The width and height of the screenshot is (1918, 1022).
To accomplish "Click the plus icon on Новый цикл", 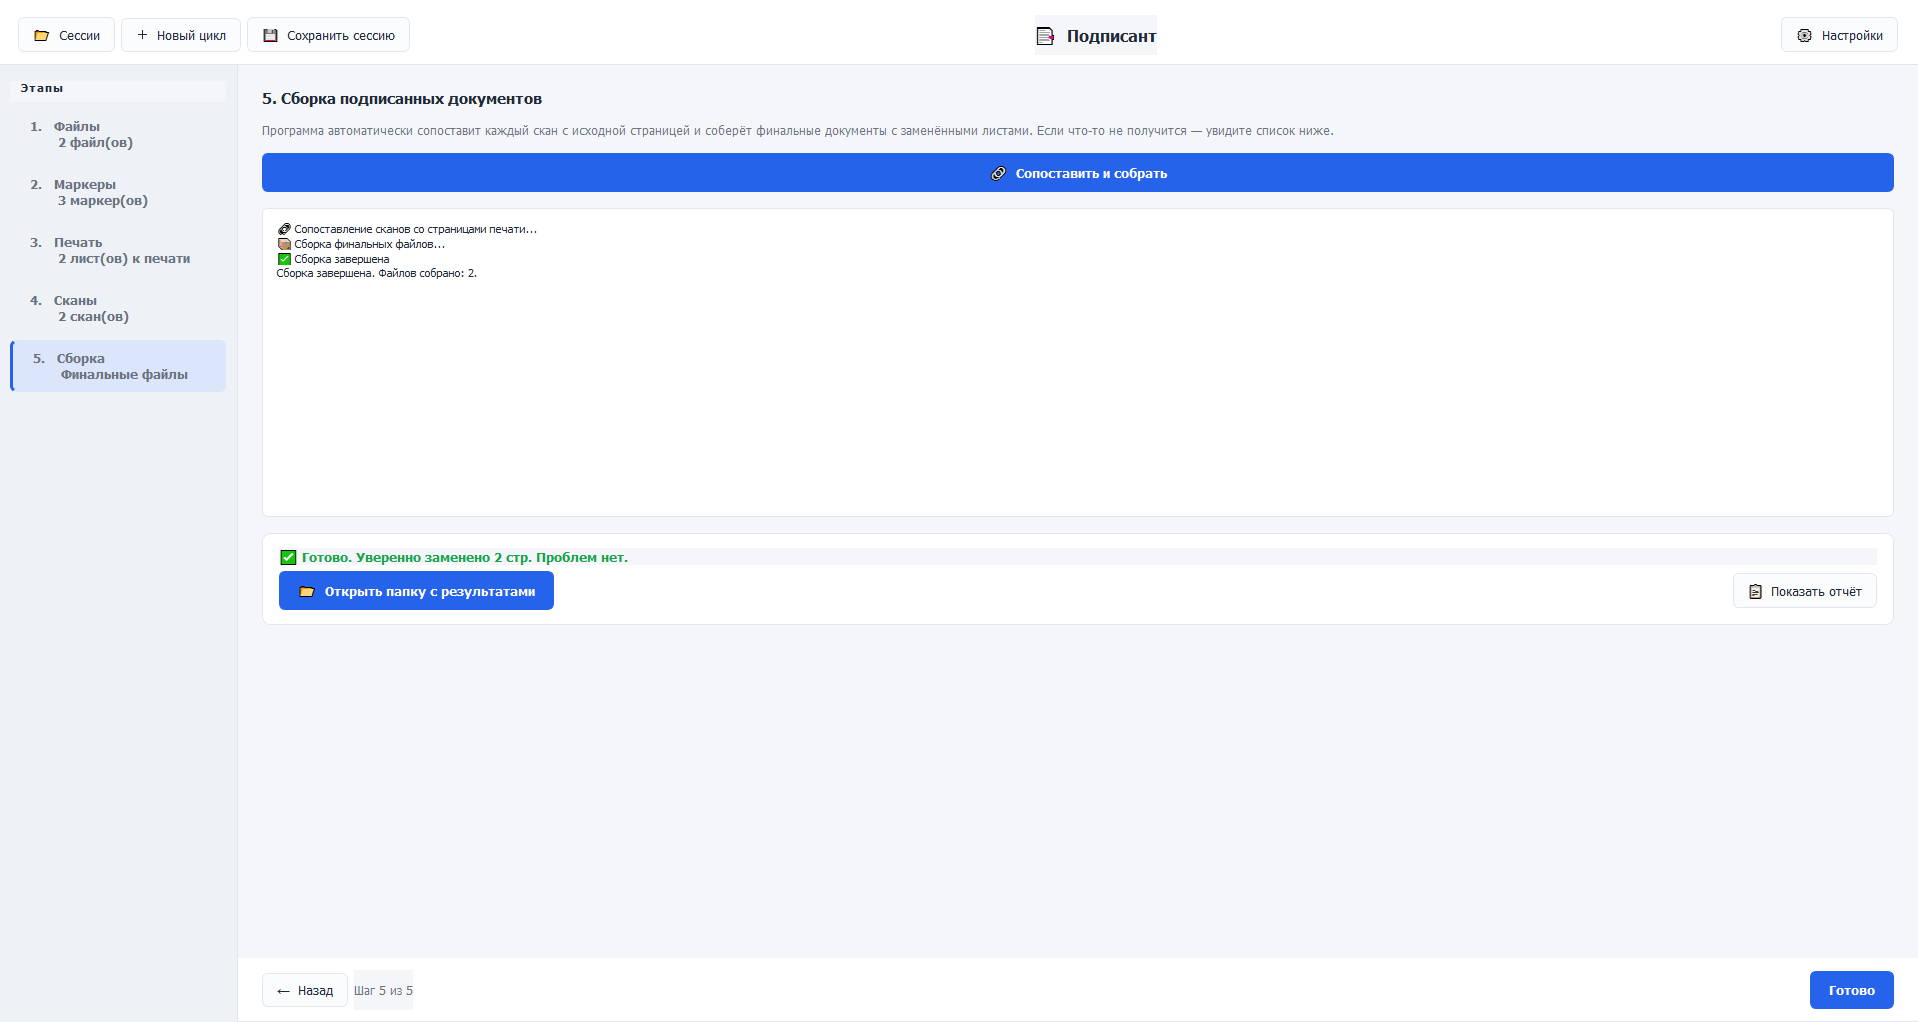I will 142,35.
